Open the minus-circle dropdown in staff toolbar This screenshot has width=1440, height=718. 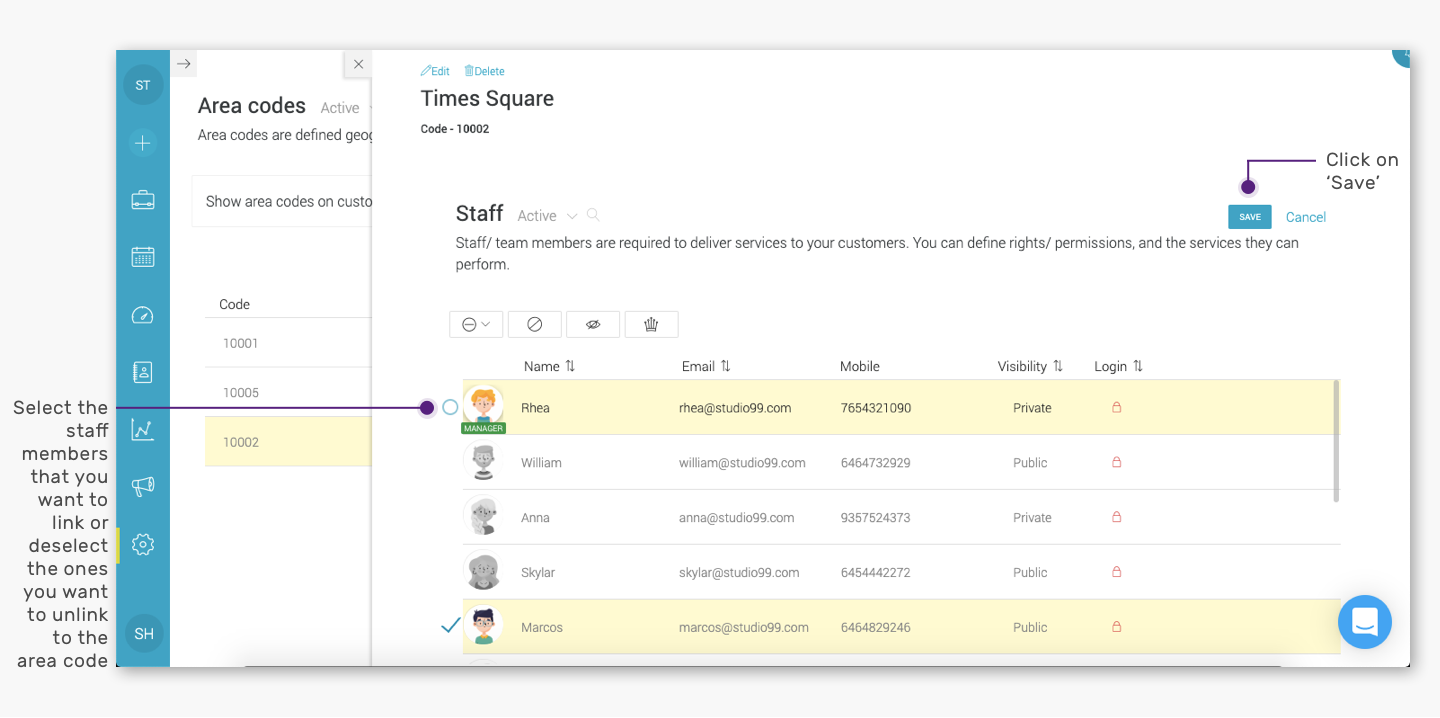[x=476, y=324]
